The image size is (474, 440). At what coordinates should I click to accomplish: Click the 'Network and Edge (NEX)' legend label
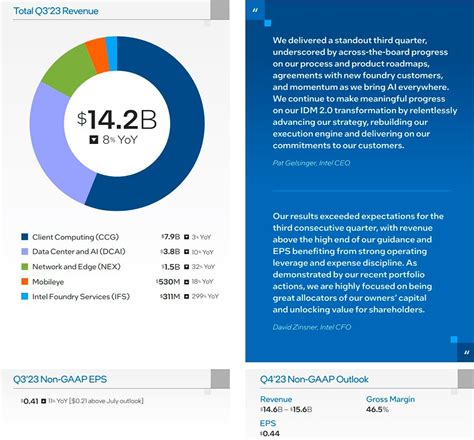(76, 267)
